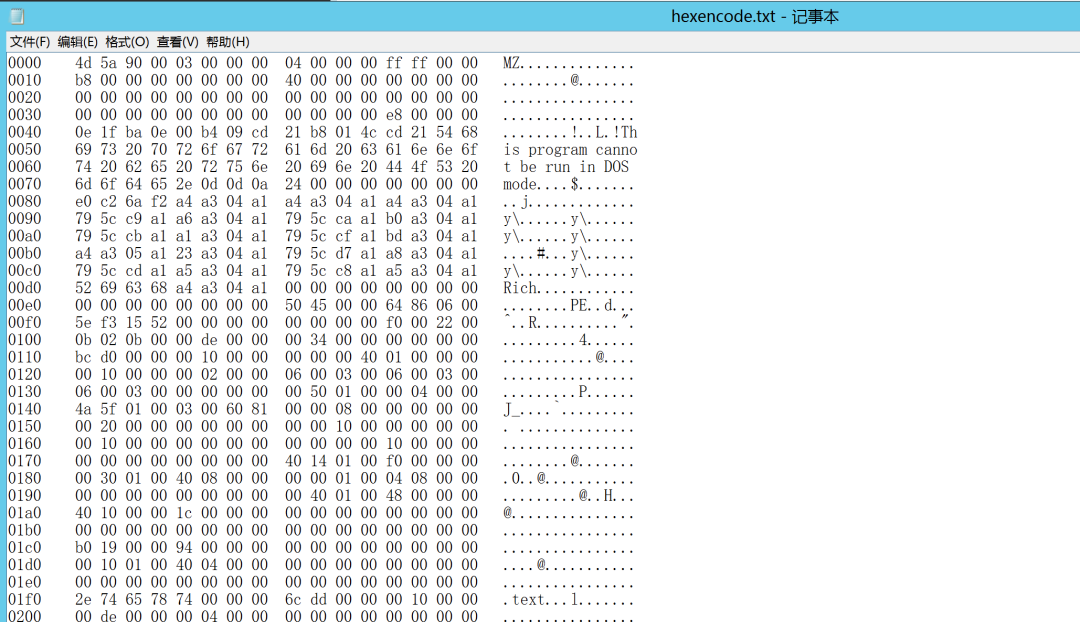The height and width of the screenshot is (622, 1080).
Task: Click 't be run in DOS' ASCII text
Action: click(x=566, y=167)
